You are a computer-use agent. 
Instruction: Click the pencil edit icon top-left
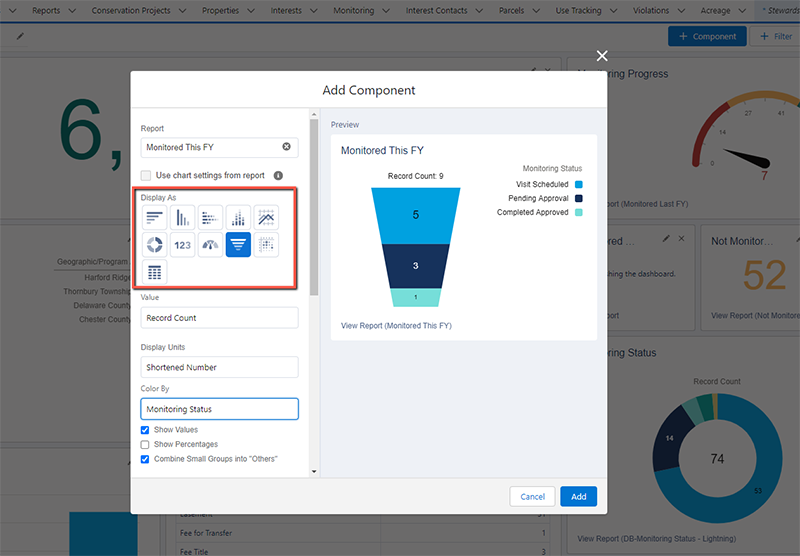(20, 36)
